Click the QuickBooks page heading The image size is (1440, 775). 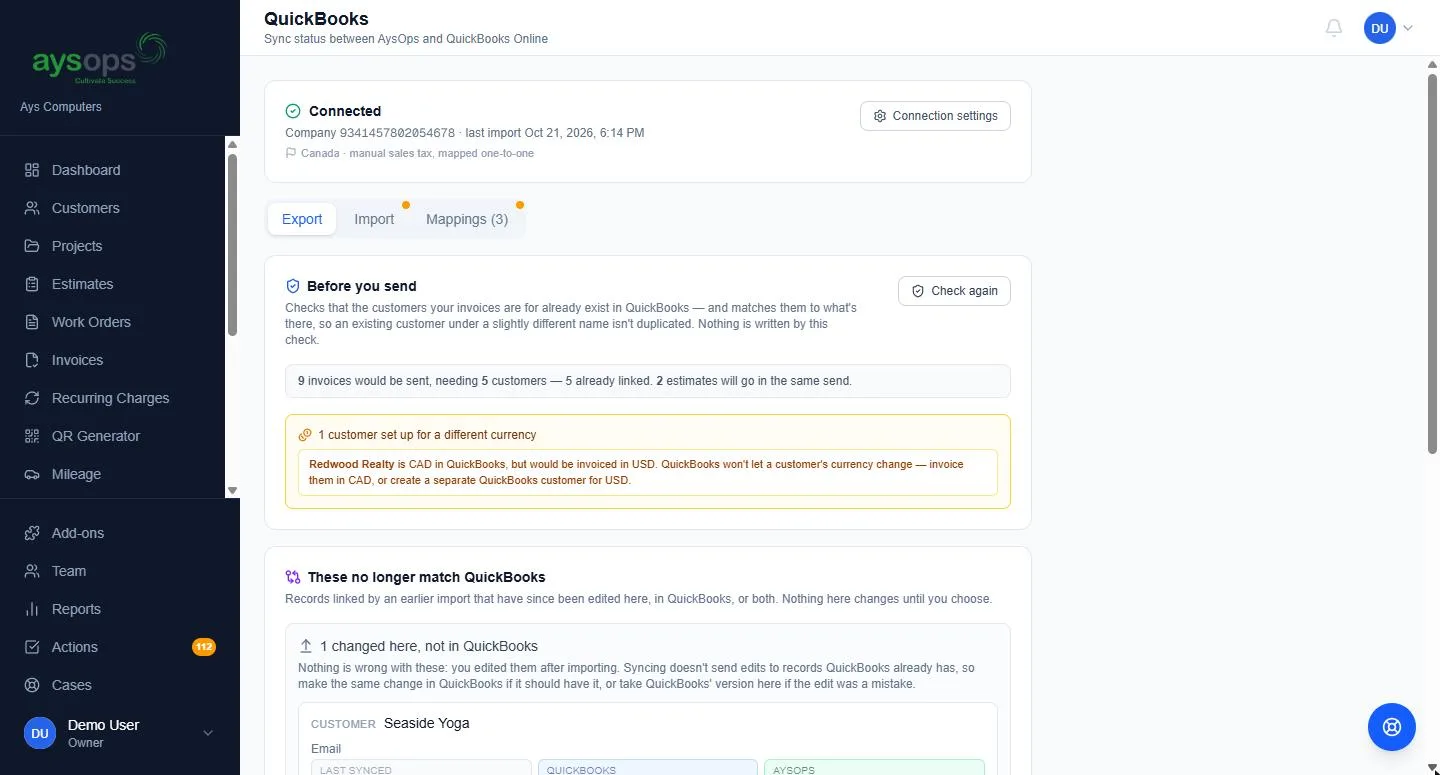pyautogui.click(x=316, y=18)
